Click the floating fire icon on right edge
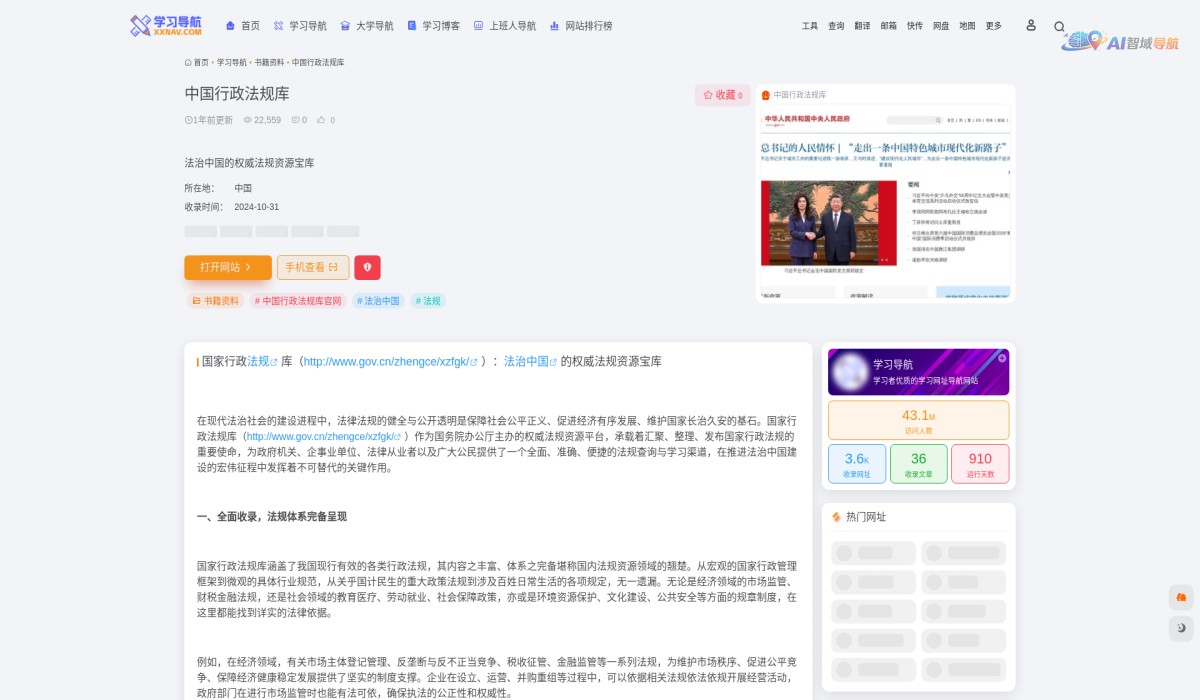This screenshot has width=1200, height=700. pos(1180,597)
